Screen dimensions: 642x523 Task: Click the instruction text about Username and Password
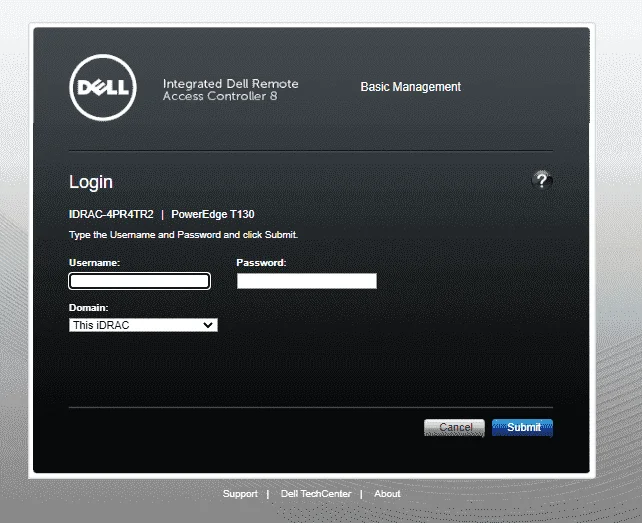click(183, 235)
